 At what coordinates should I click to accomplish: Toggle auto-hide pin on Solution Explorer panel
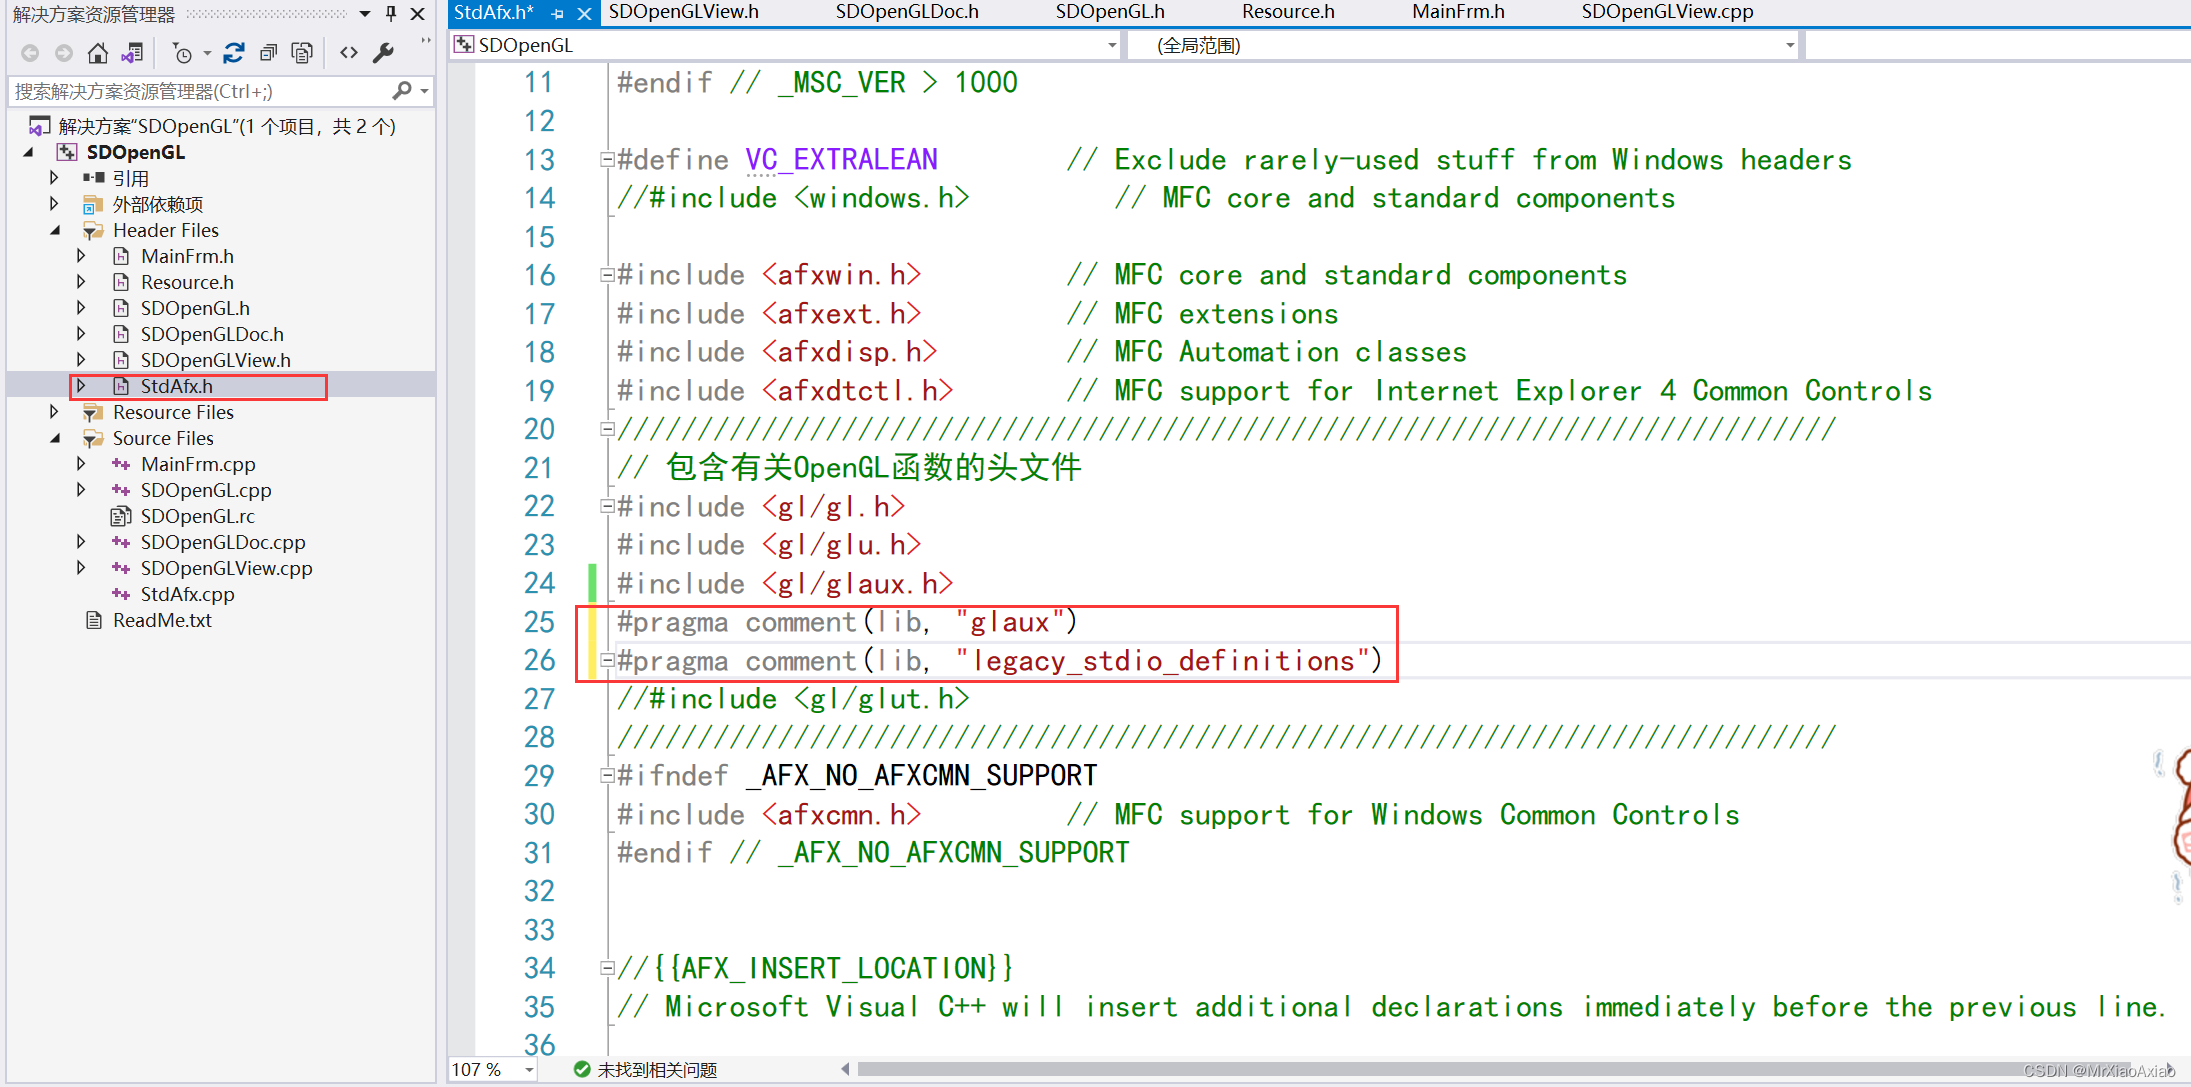[390, 14]
